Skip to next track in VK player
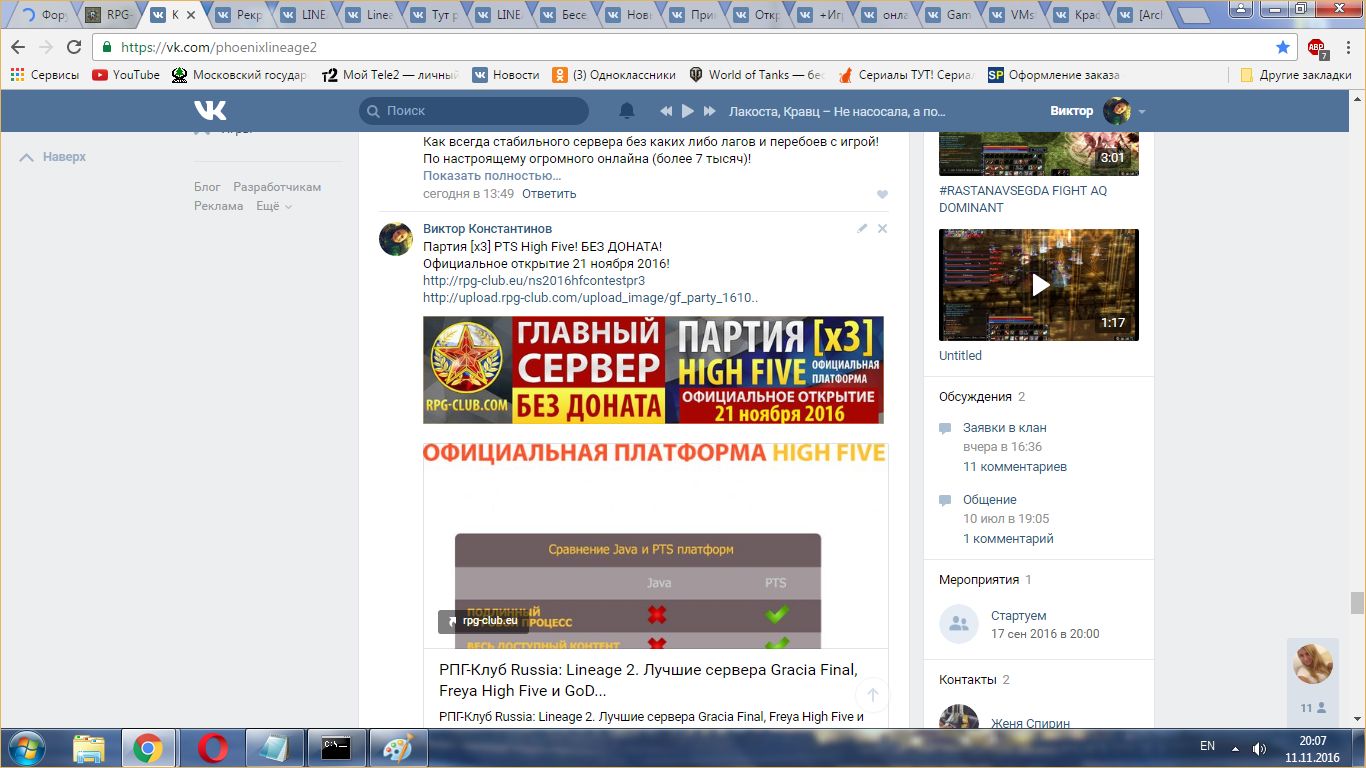The width and height of the screenshot is (1366, 768). (x=710, y=111)
